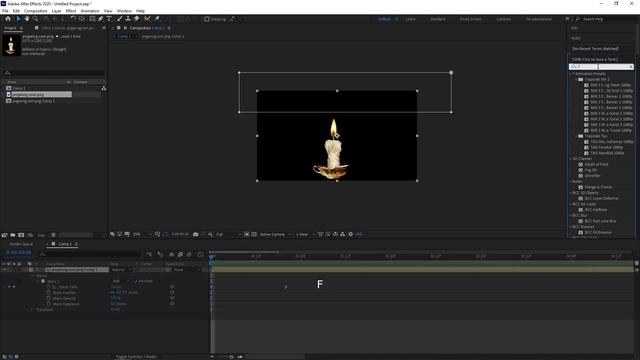Toggle stopwatch for Mask Opacity

point(49,298)
